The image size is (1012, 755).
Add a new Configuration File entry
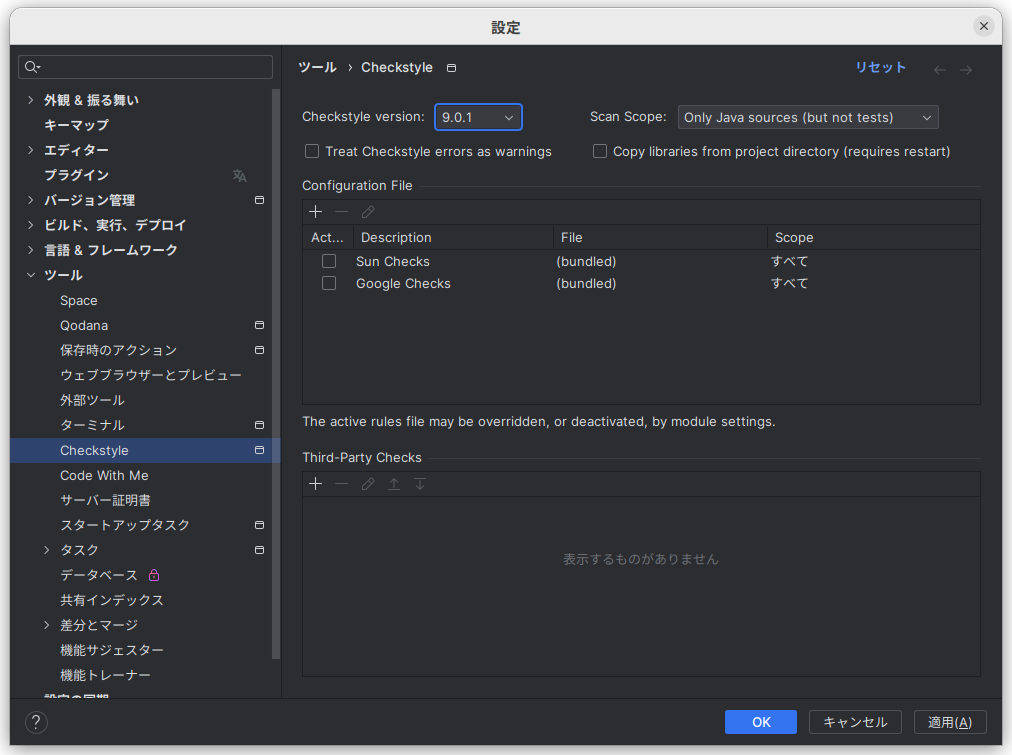coord(315,212)
